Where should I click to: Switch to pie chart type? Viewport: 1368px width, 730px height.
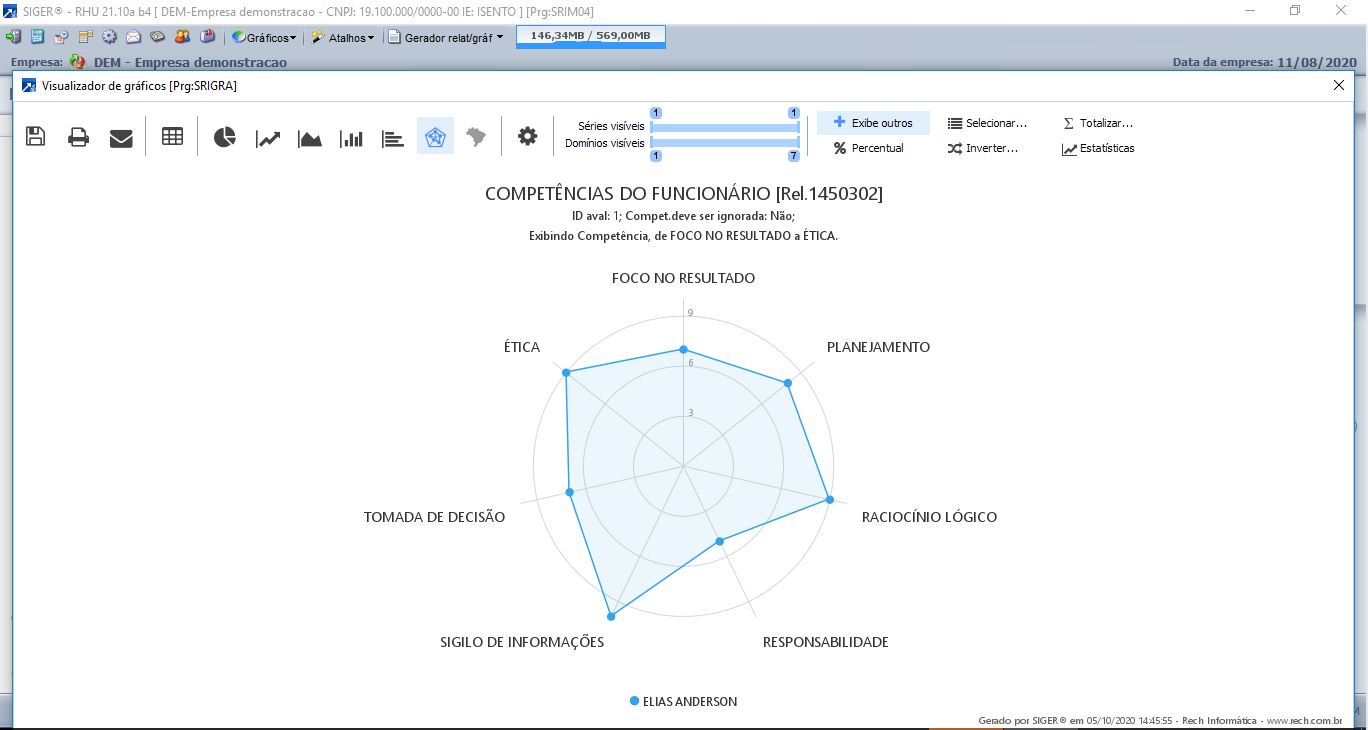(x=225, y=137)
